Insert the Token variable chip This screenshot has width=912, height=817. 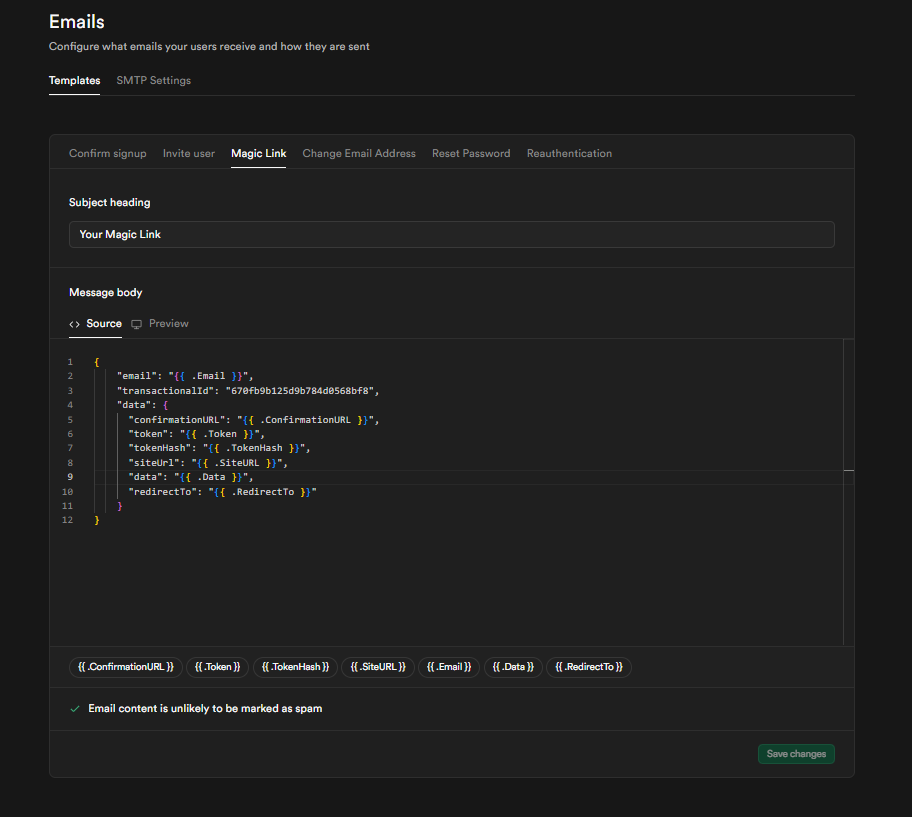217,667
